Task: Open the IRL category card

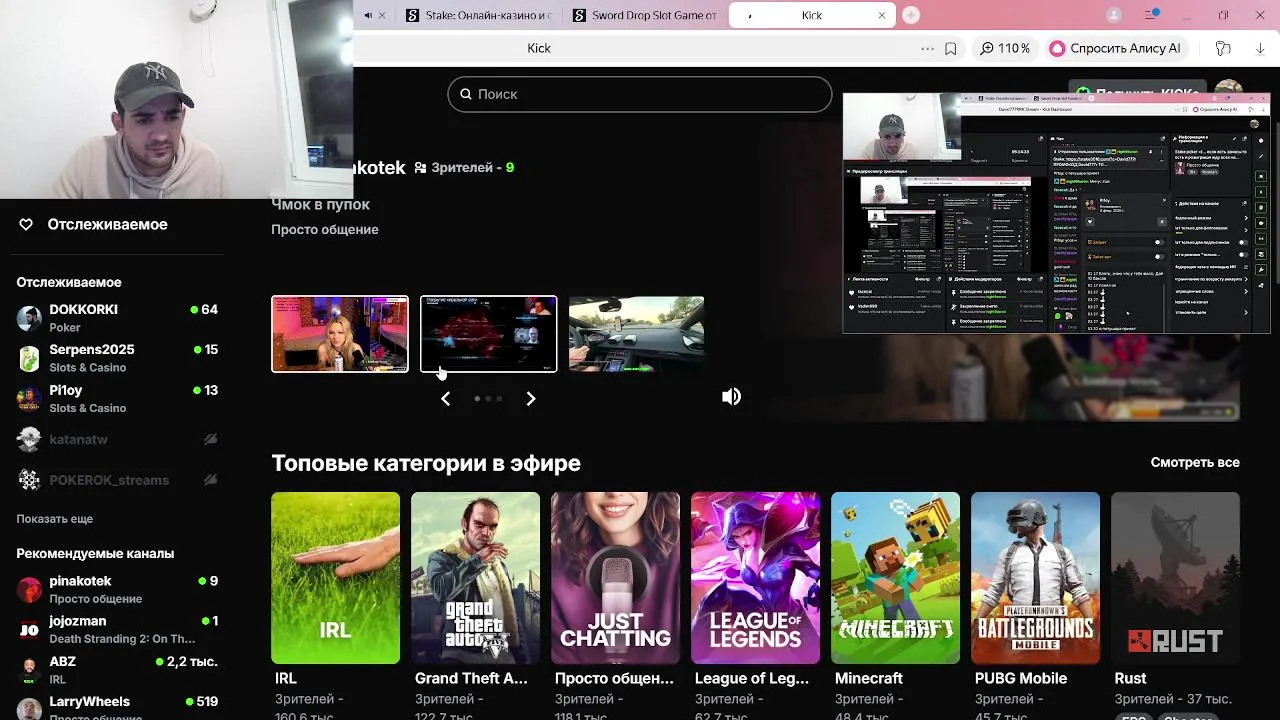Action: tap(335, 578)
